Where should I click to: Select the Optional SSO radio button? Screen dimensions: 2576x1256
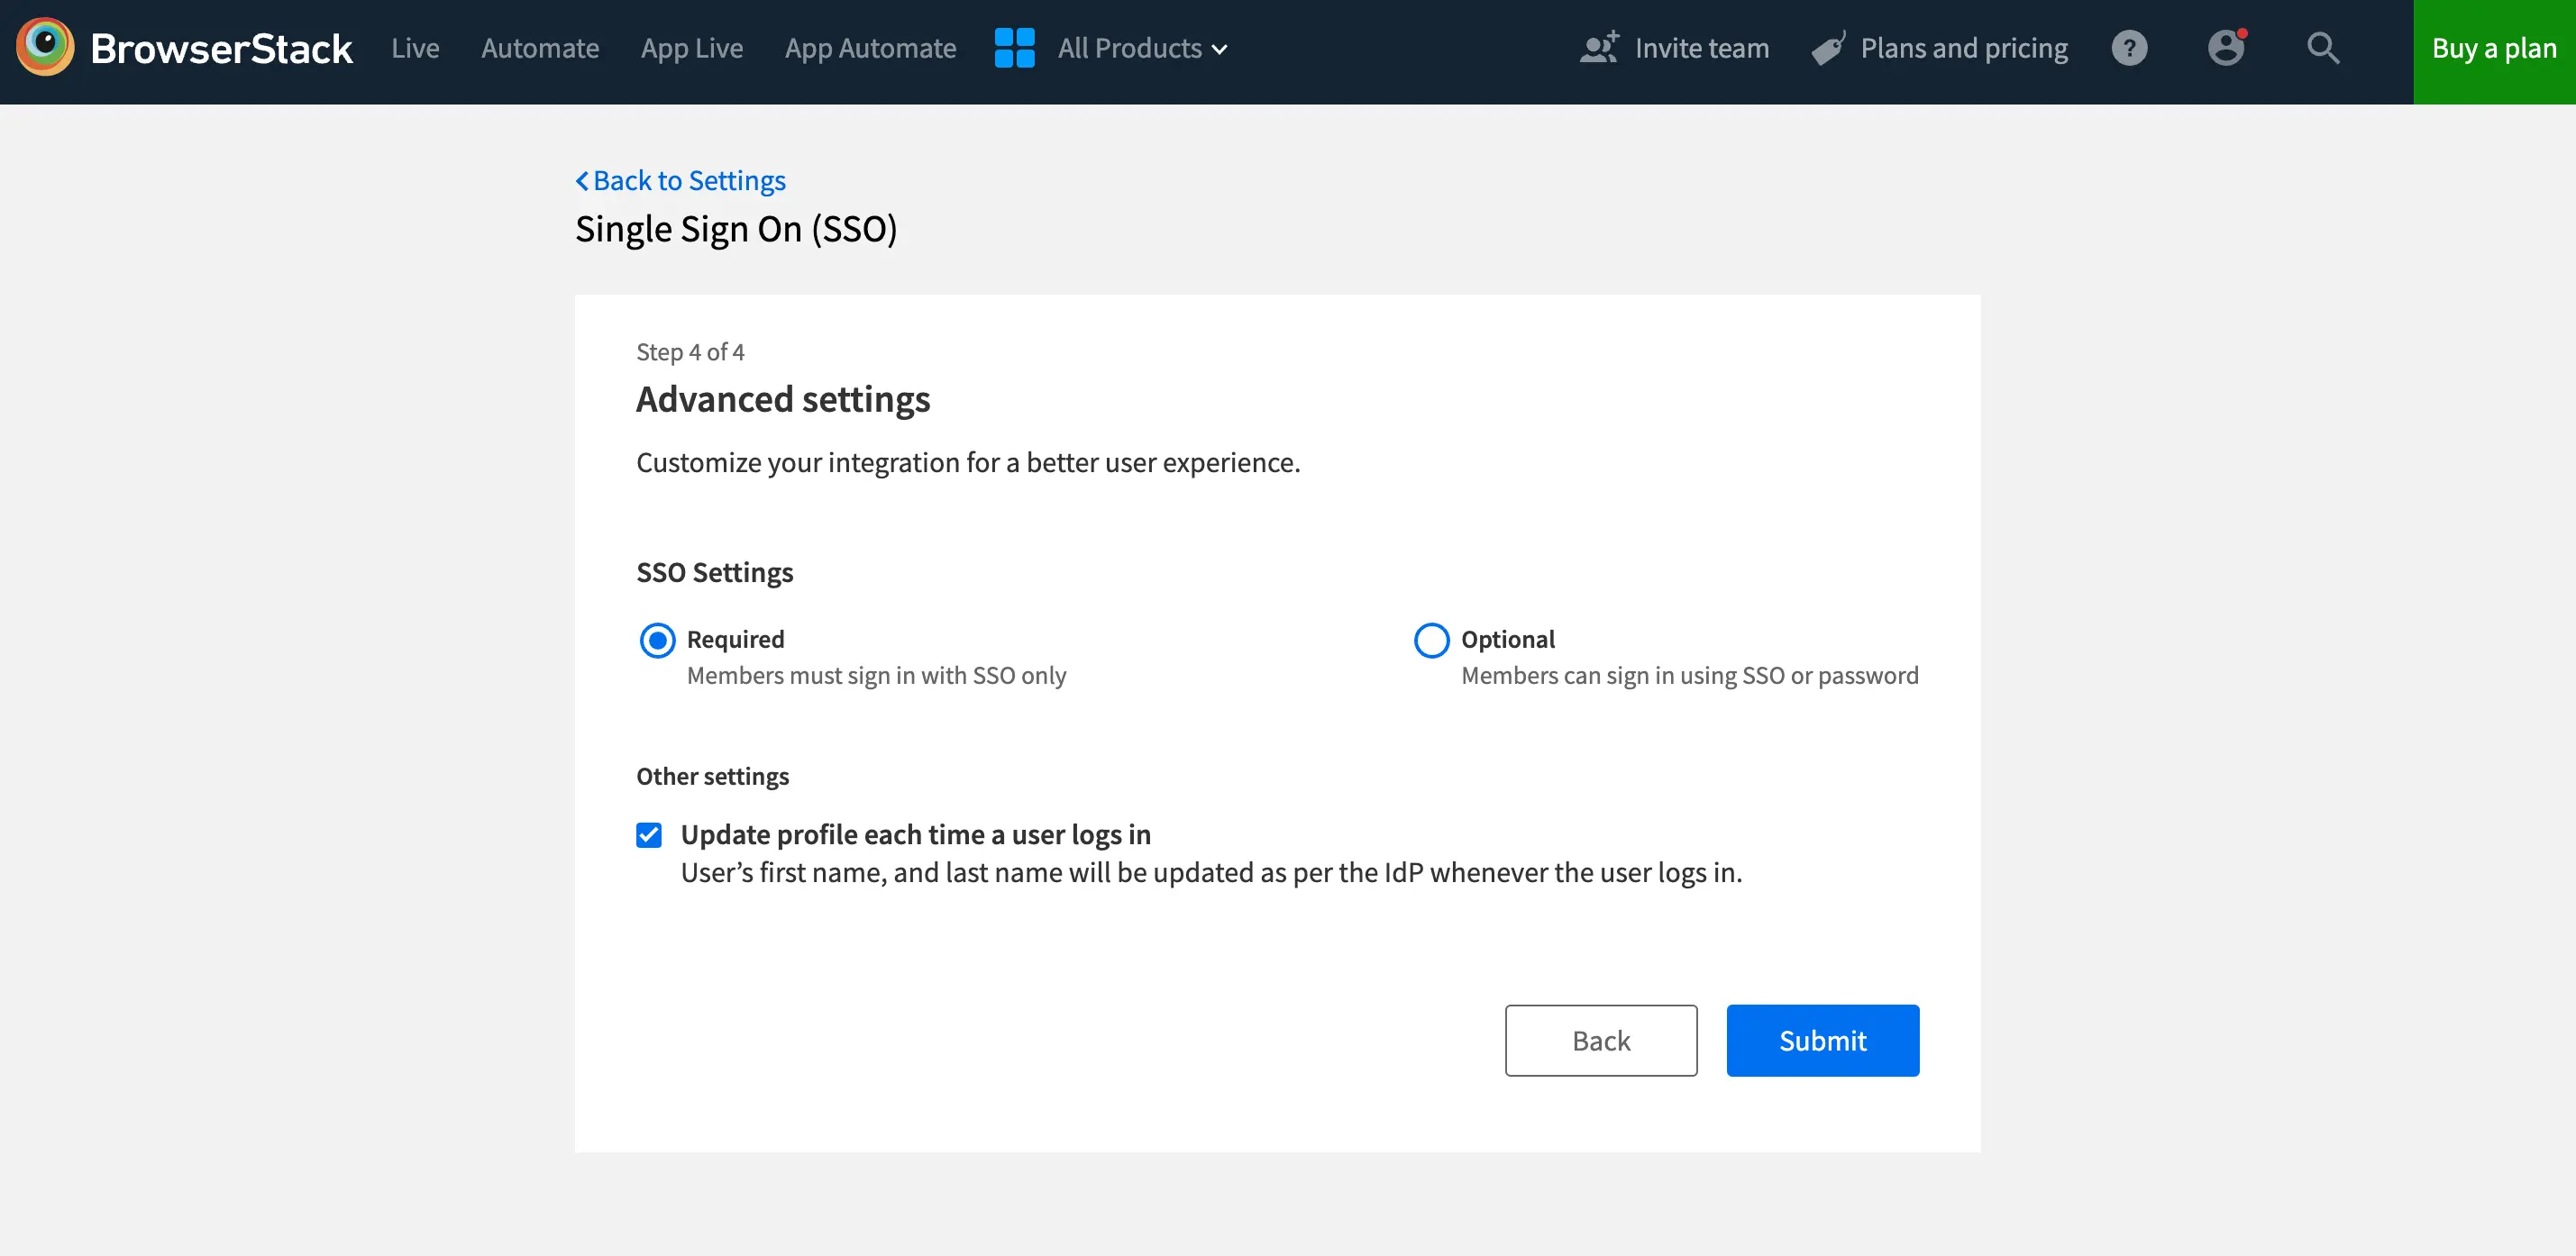(x=1431, y=640)
